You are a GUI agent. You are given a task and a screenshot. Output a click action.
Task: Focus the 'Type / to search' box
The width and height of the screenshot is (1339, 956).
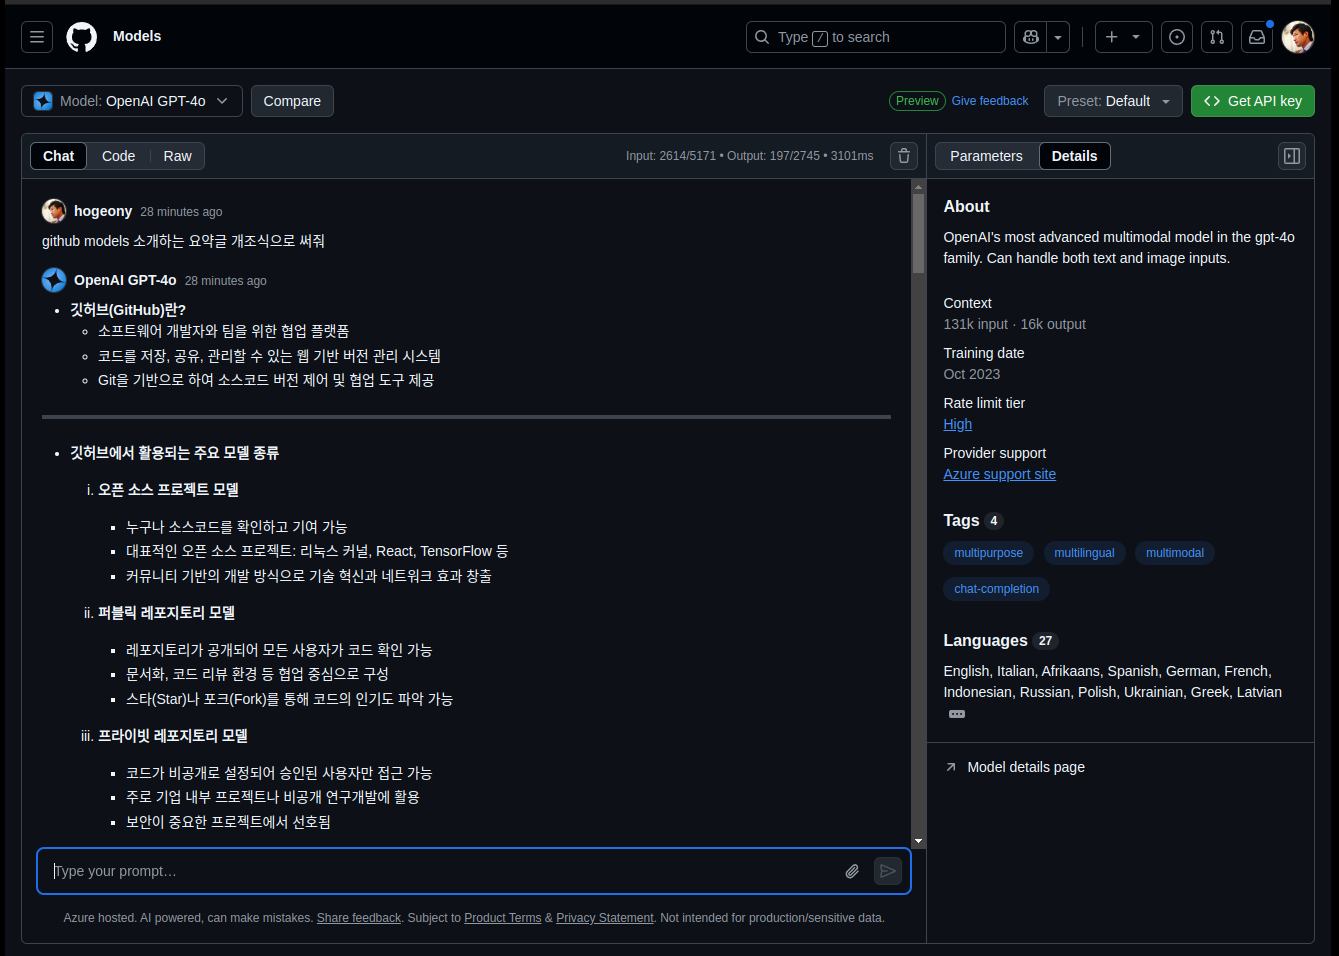[x=875, y=37]
